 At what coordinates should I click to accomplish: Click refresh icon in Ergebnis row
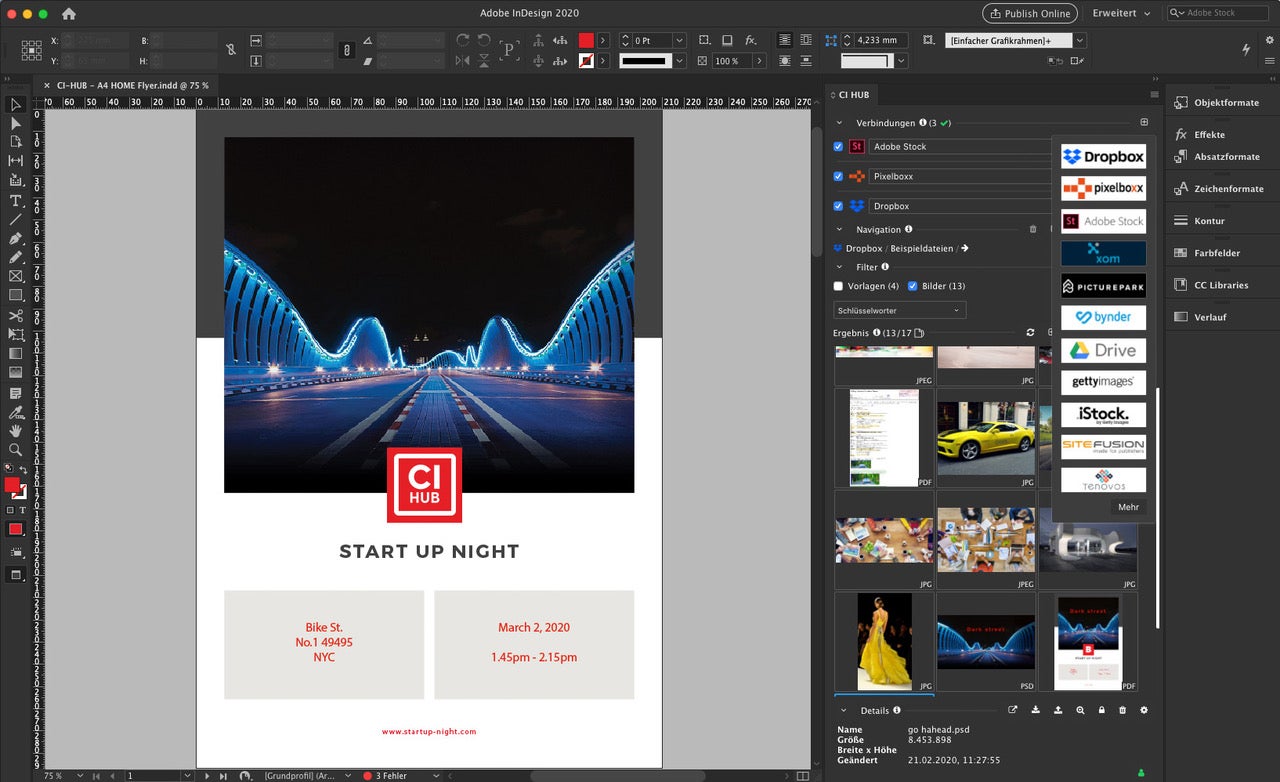click(1030, 333)
